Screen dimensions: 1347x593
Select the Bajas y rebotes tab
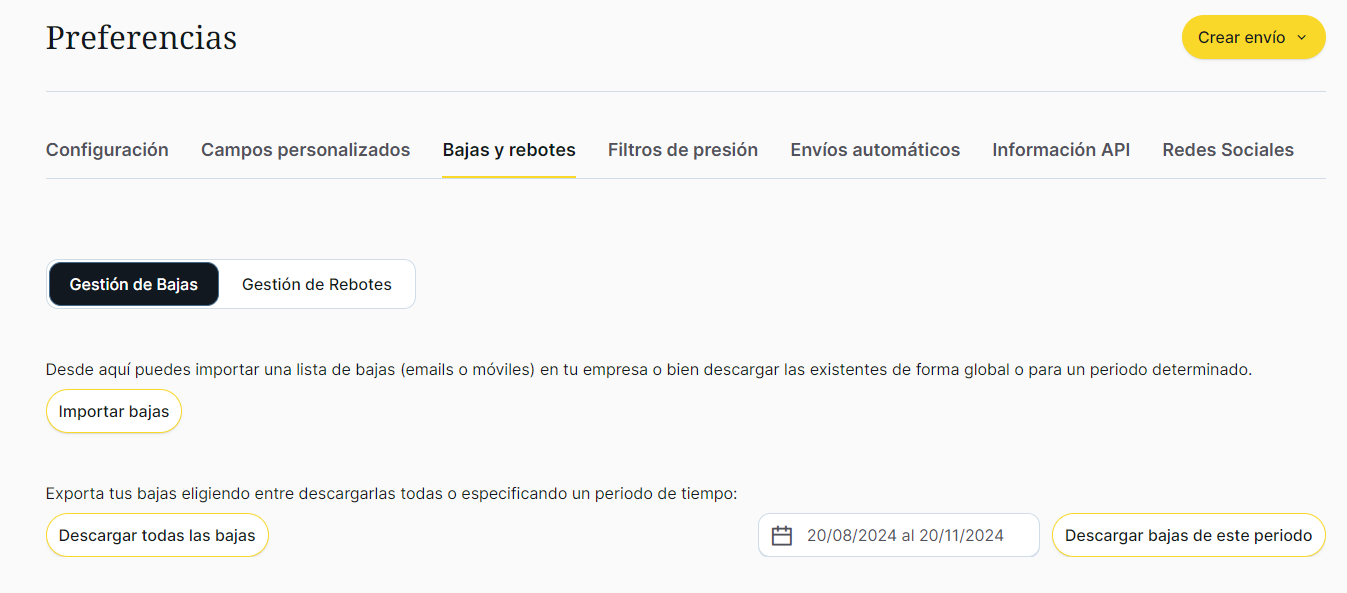(x=509, y=150)
